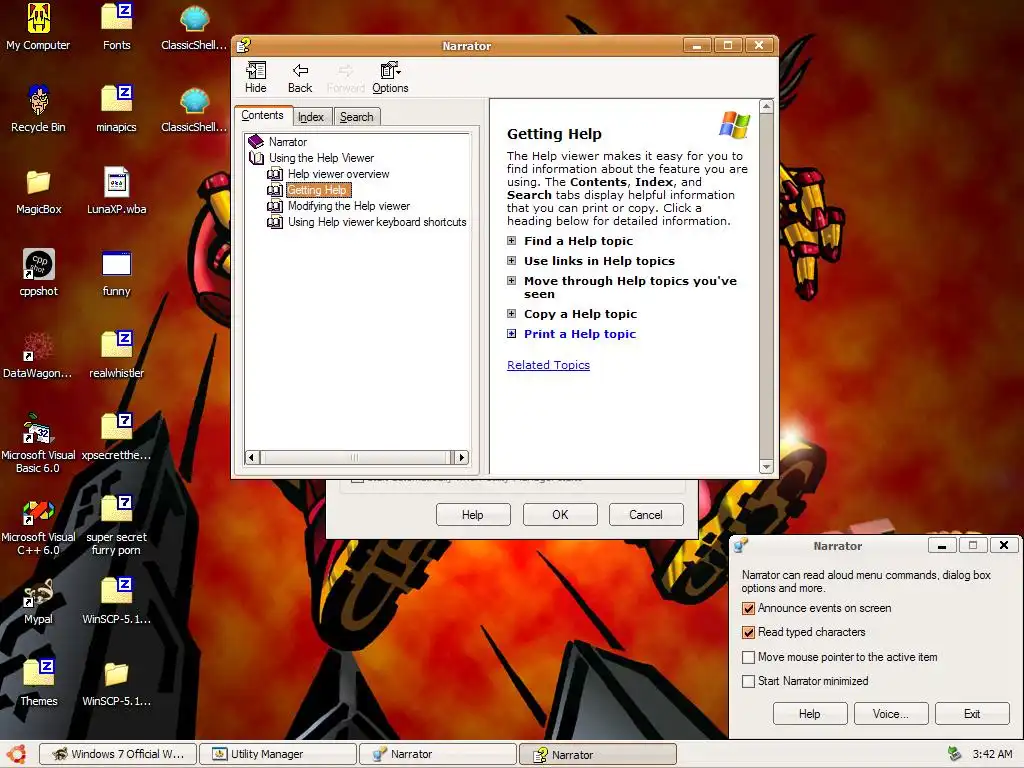The height and width of the screenshot is (768, 1024).
Task: Switch to Narrator settings taskbar button
Action: click(x=438, y=754)
